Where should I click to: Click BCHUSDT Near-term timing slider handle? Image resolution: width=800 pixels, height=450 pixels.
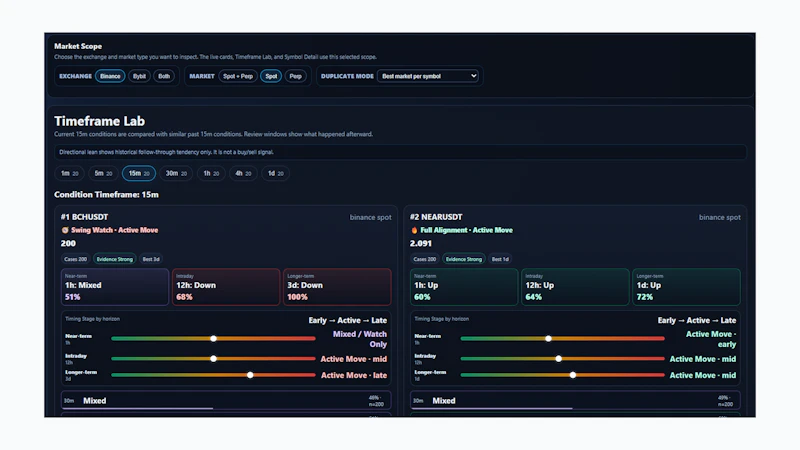(x=214, y=338)
